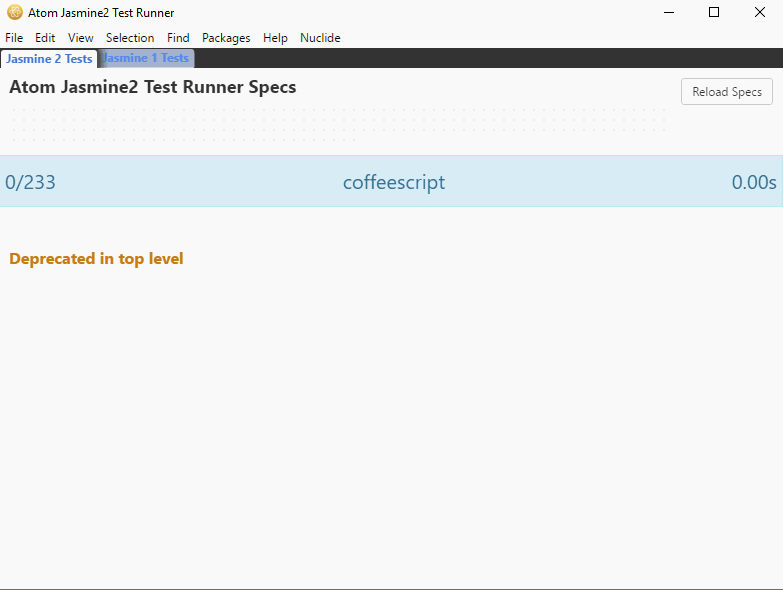Screen dimensions: 783x590
Task: Open the Edit menu
Action: coord(45,38)
